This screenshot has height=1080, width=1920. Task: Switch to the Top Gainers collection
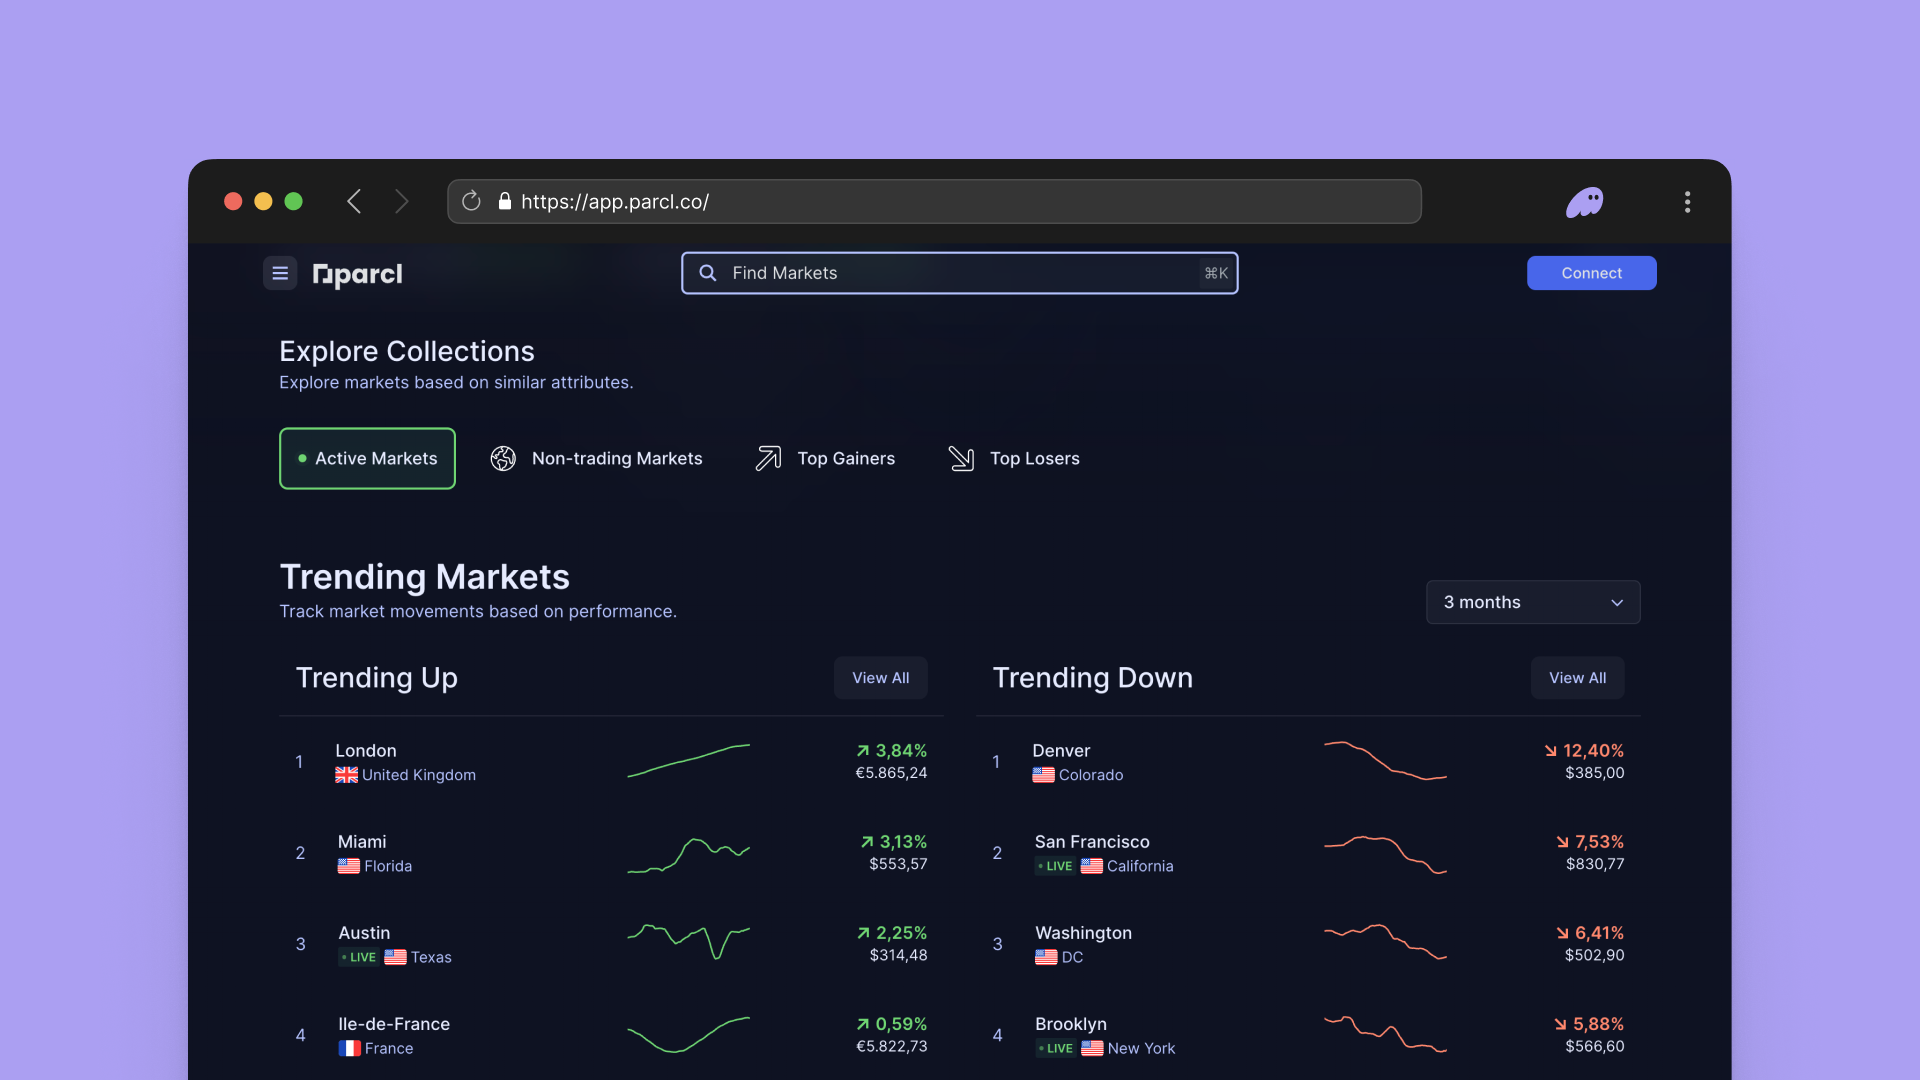(x=825, y=458)
